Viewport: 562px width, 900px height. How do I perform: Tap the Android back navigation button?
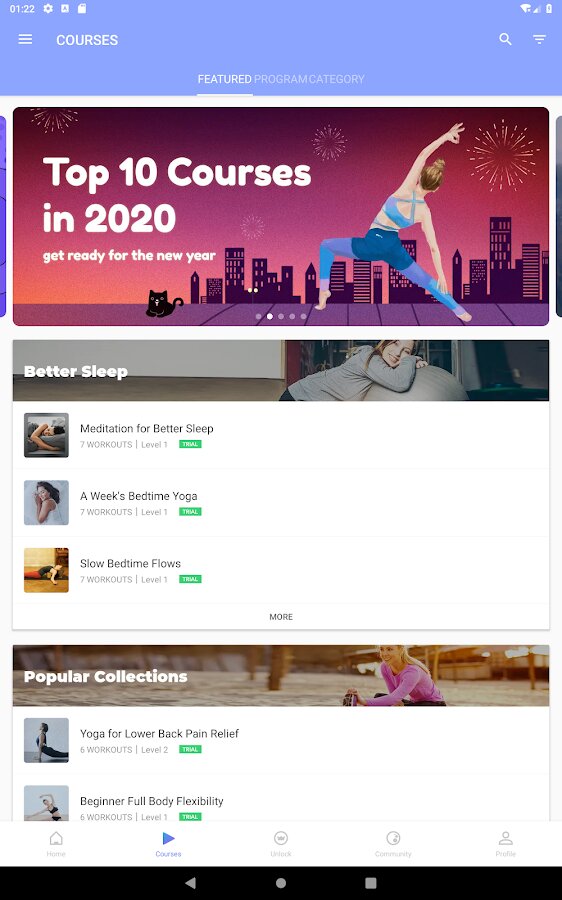click(x=191, y=883)
